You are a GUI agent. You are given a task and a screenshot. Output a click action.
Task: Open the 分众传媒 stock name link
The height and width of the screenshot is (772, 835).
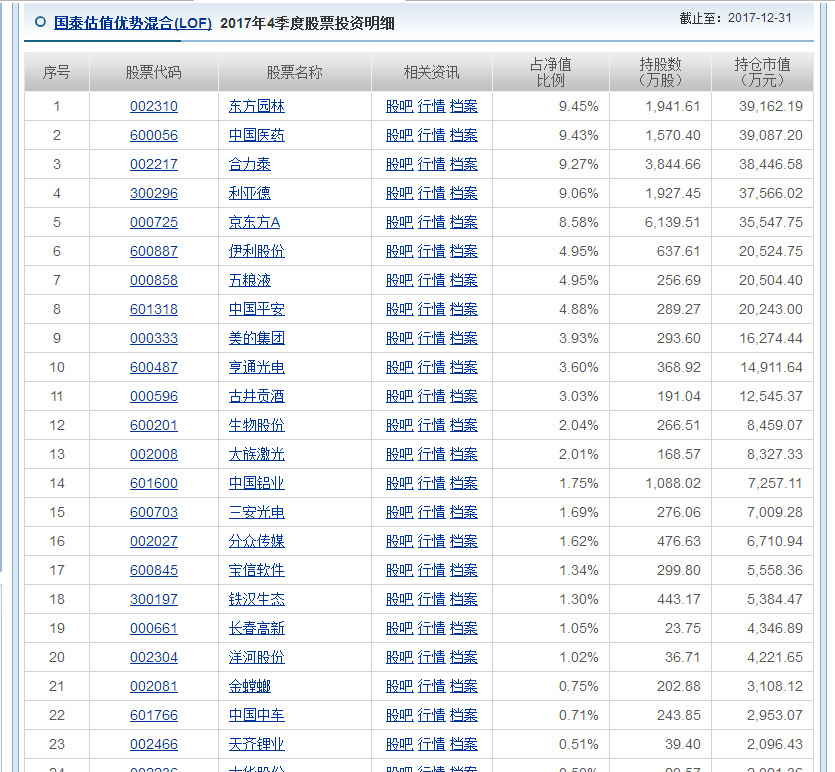tap(257, 541)
